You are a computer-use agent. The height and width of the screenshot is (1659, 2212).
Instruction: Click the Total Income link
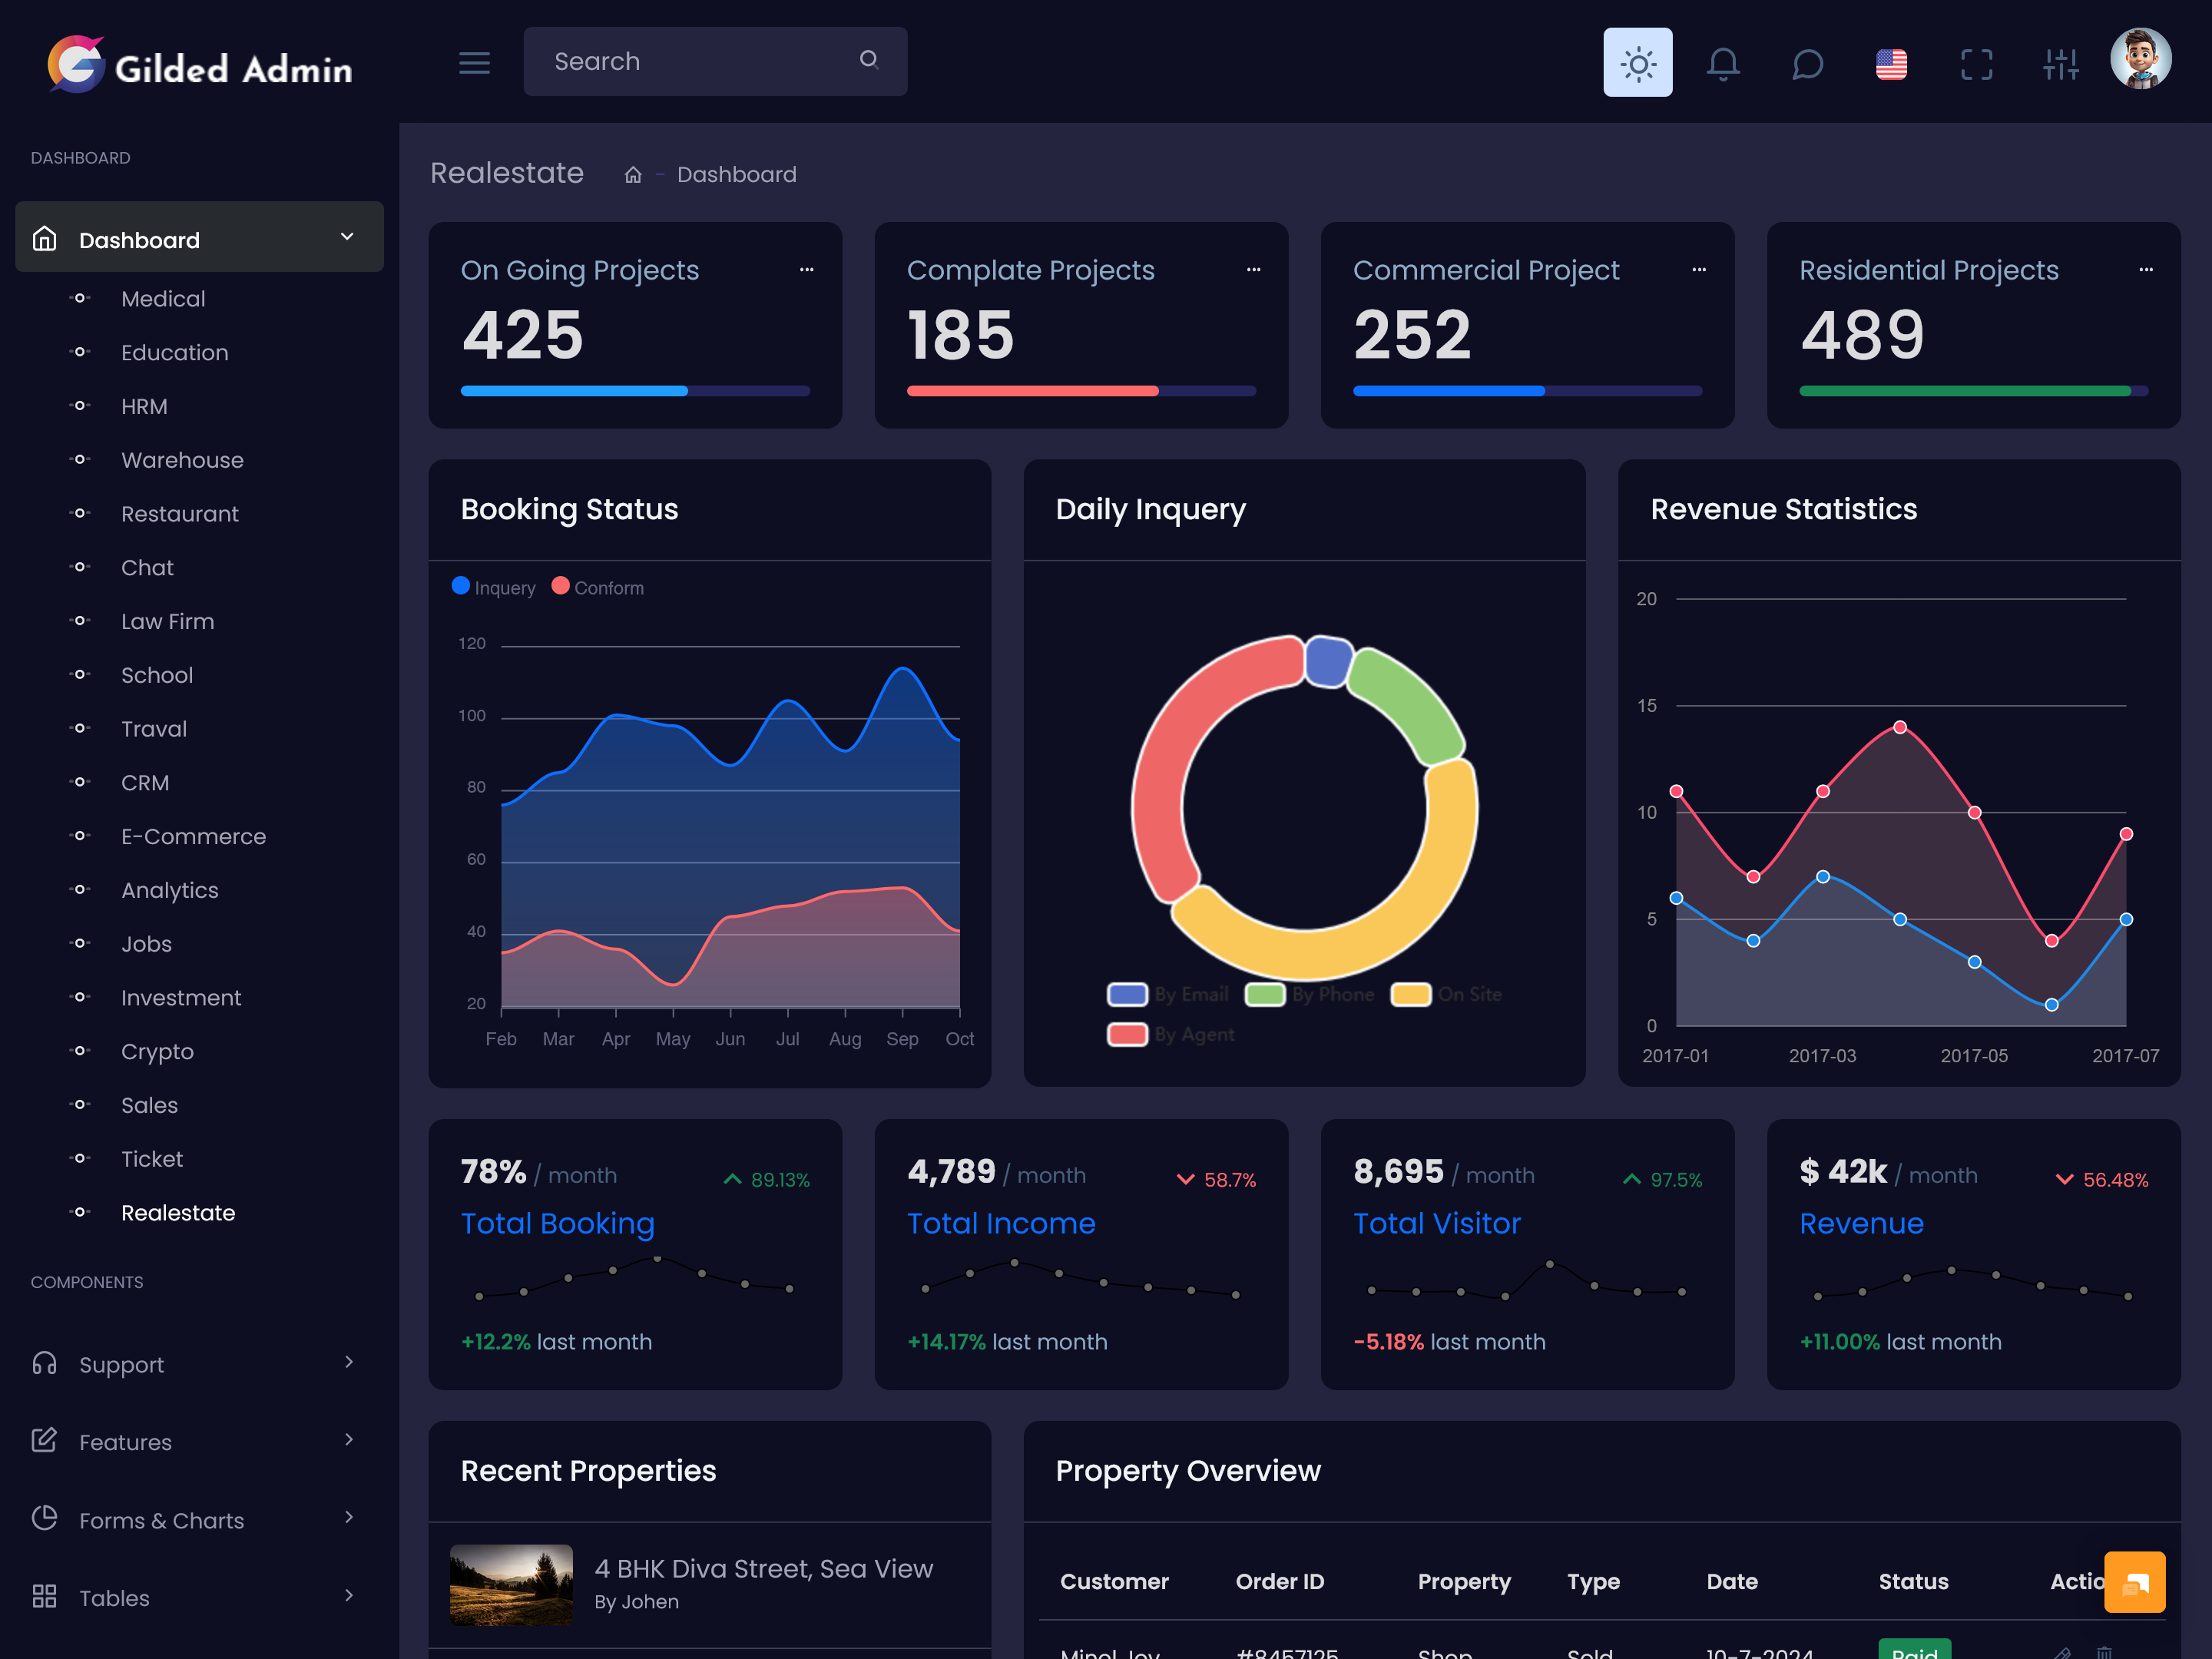pos(1001,1224)
